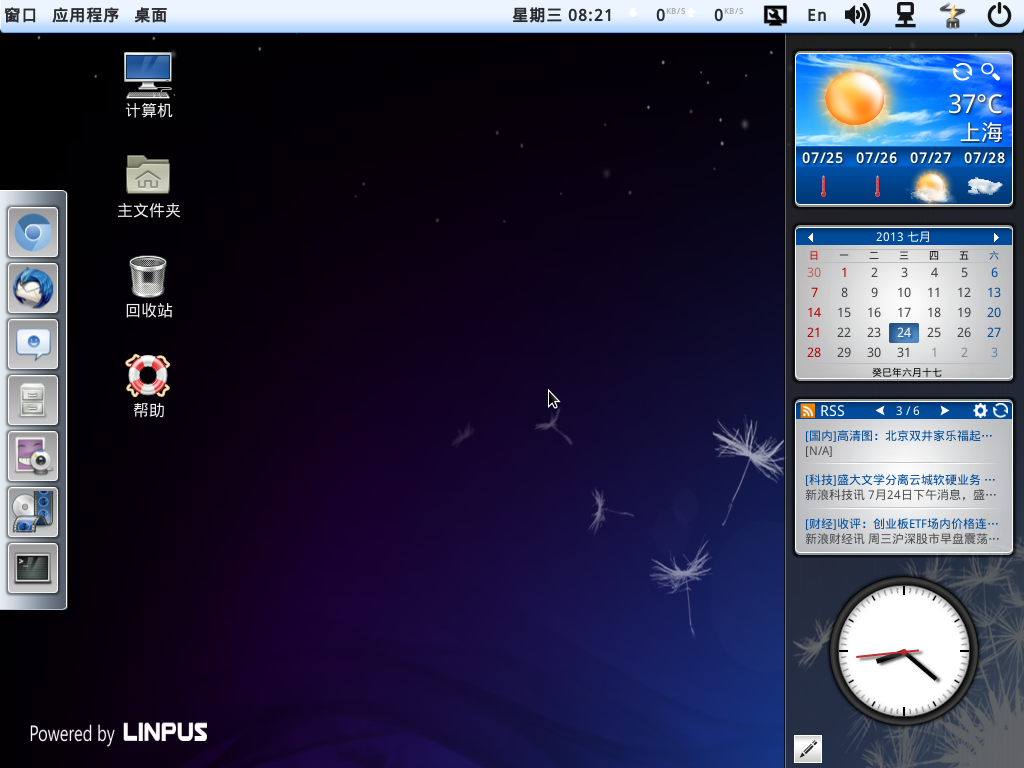Launch the webcam application from dock
Image resolution: width=1024 pixels, height=768 pixels.
pyautogui.click(x=33, y=456)
